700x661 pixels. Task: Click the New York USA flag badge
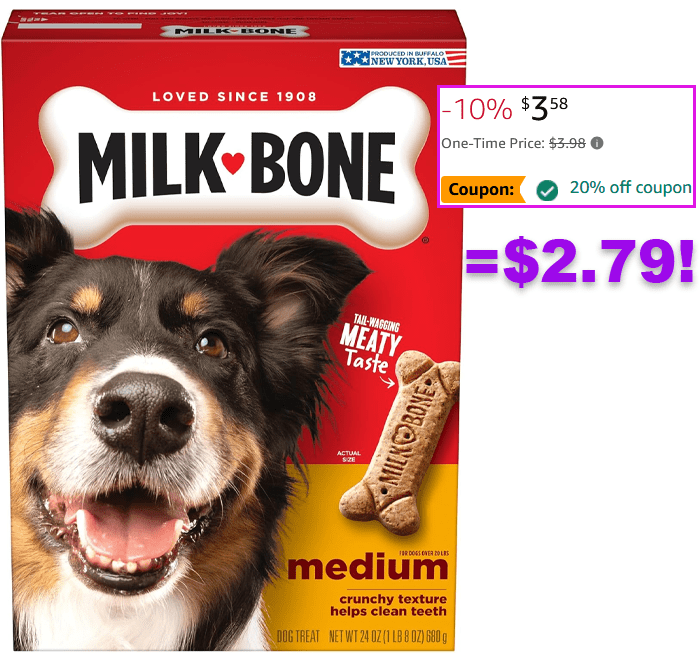pyautogui.click(x=403, y=58)
